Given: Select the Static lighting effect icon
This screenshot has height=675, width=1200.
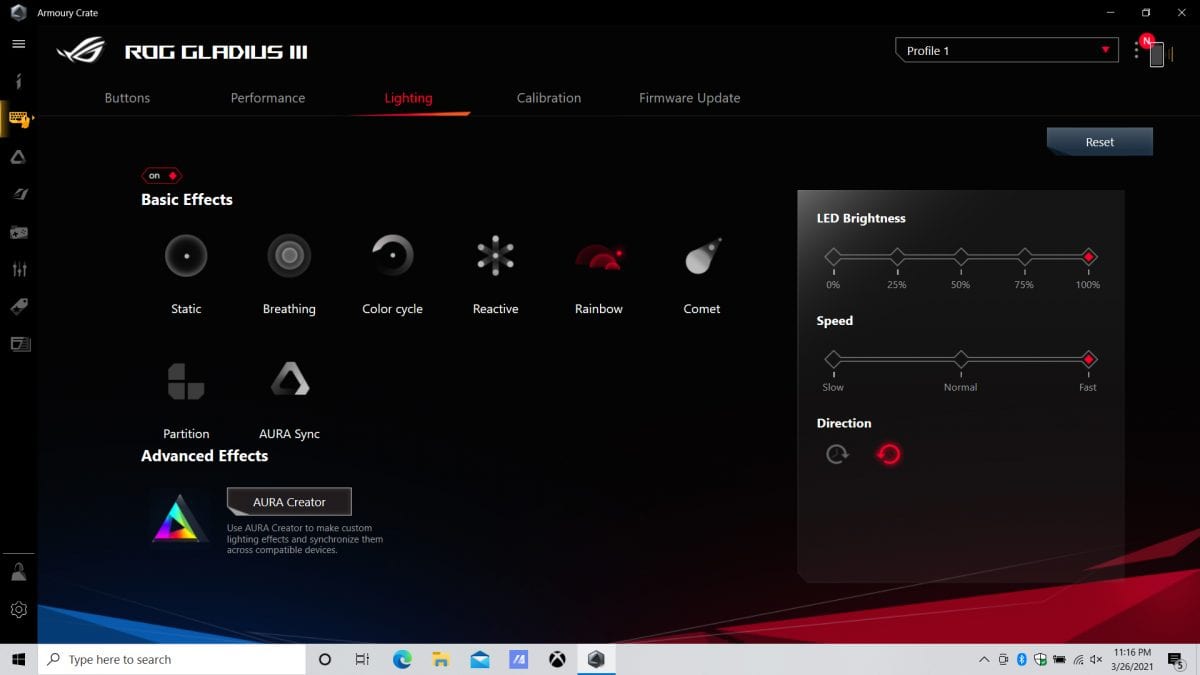Looking at the screenshot, I should pos(186,256).
